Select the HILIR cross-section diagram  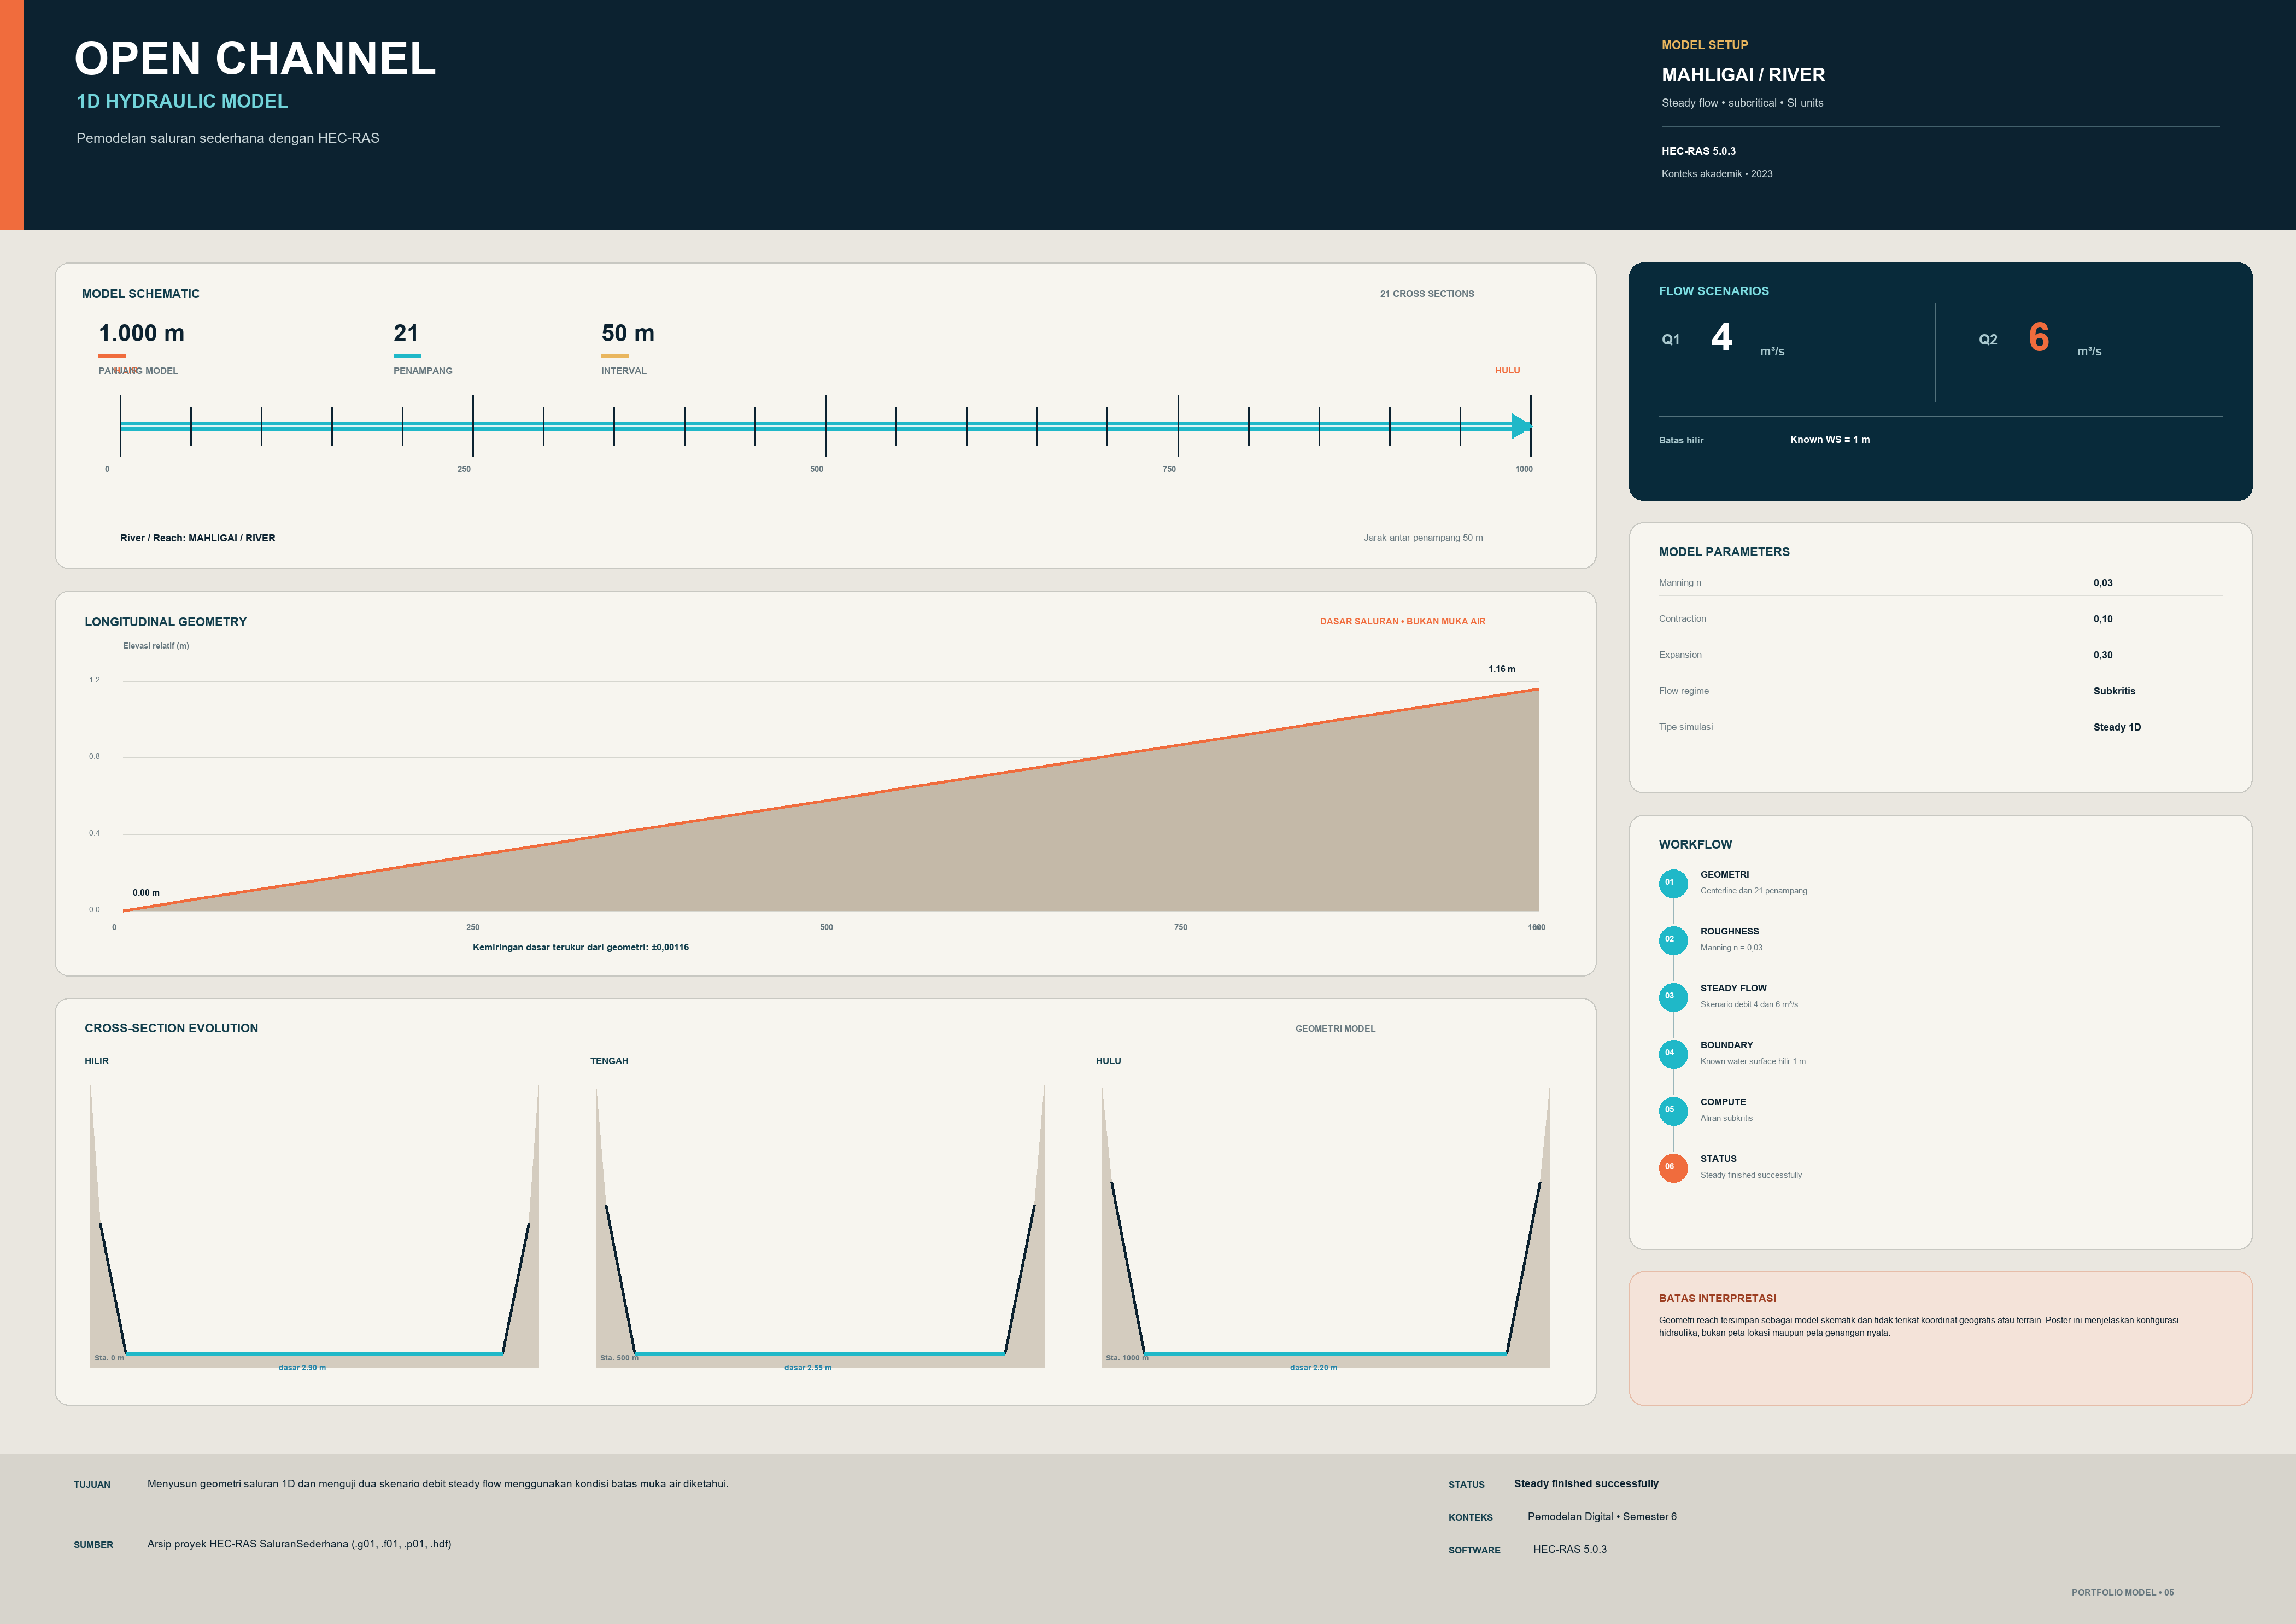pyautogui.click(x=314, y=1226)
